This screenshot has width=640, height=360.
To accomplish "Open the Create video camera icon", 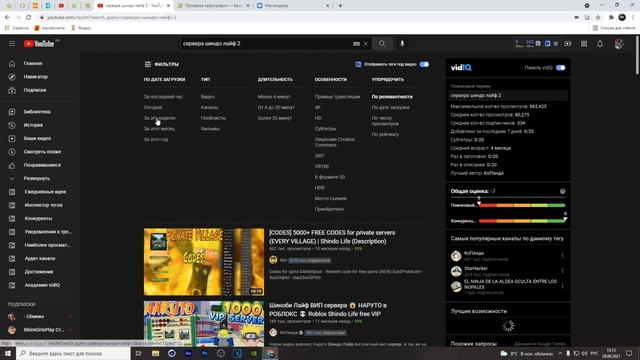I will [568, 44].
